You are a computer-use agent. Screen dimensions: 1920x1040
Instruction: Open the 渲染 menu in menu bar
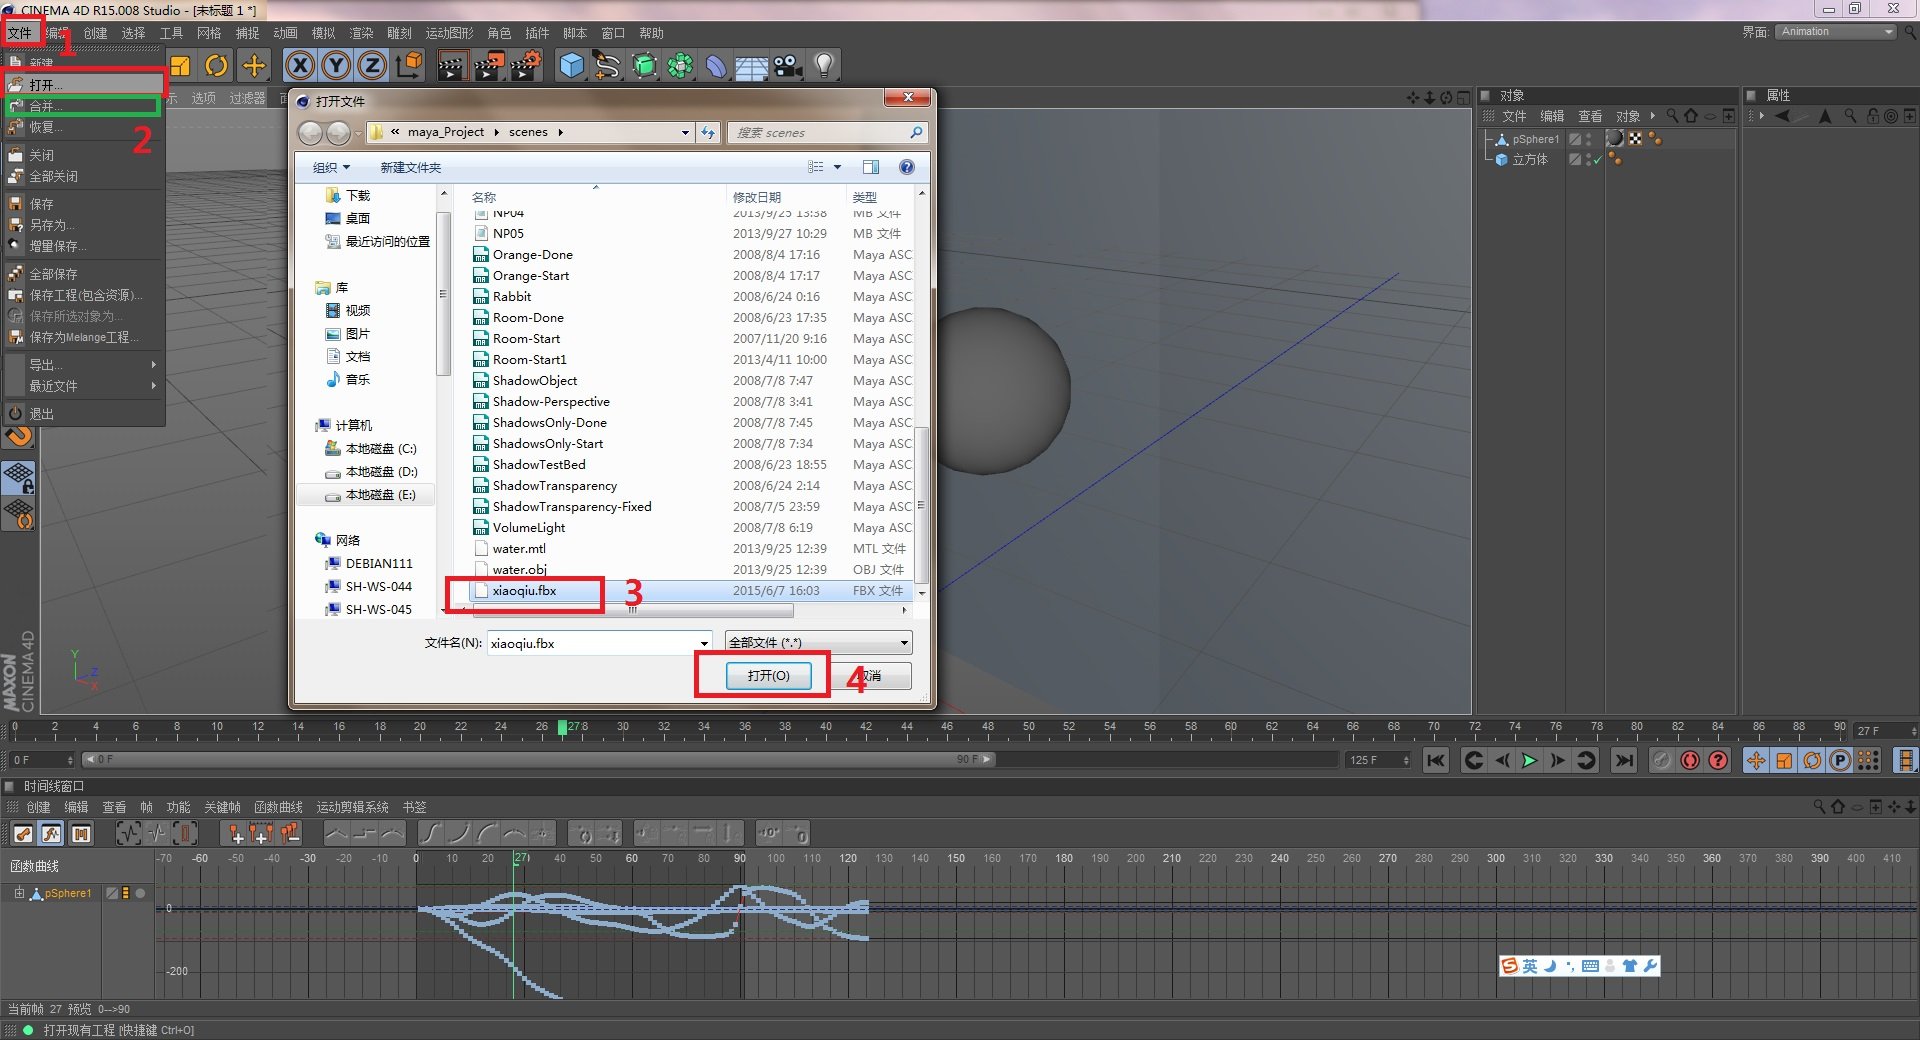(x=361, y=33)
